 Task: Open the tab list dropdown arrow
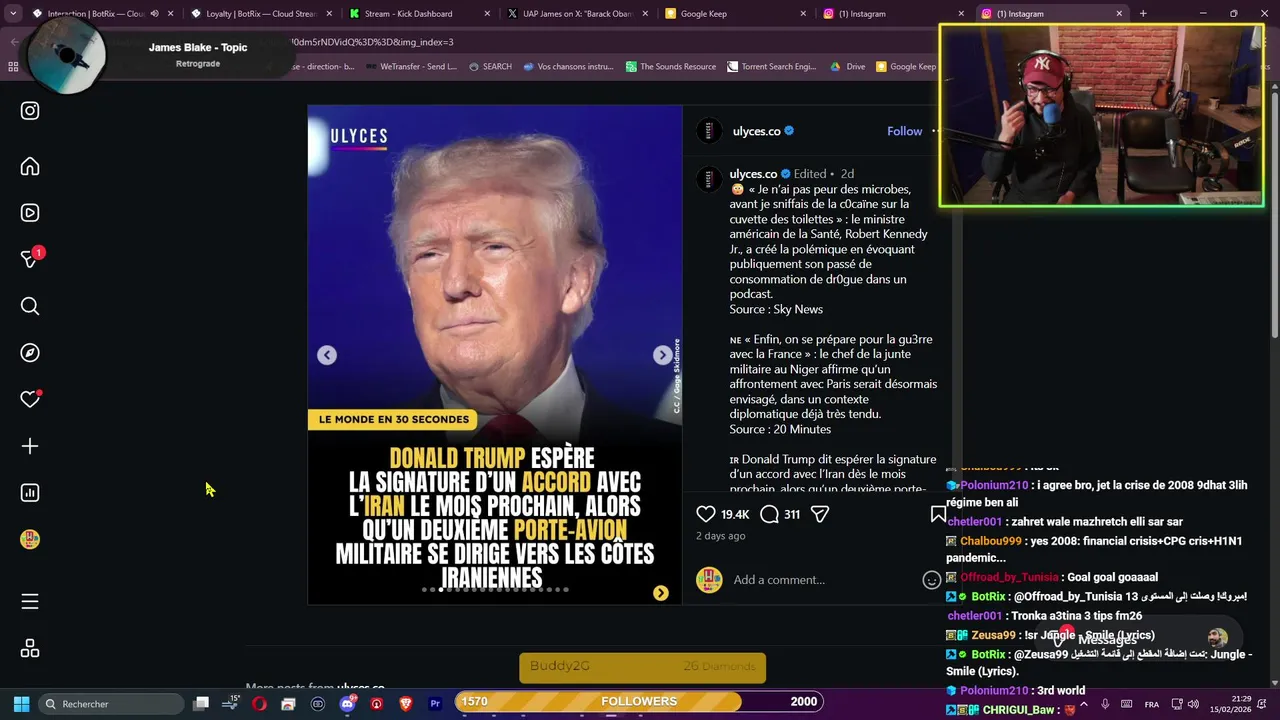tap(13, 14)
